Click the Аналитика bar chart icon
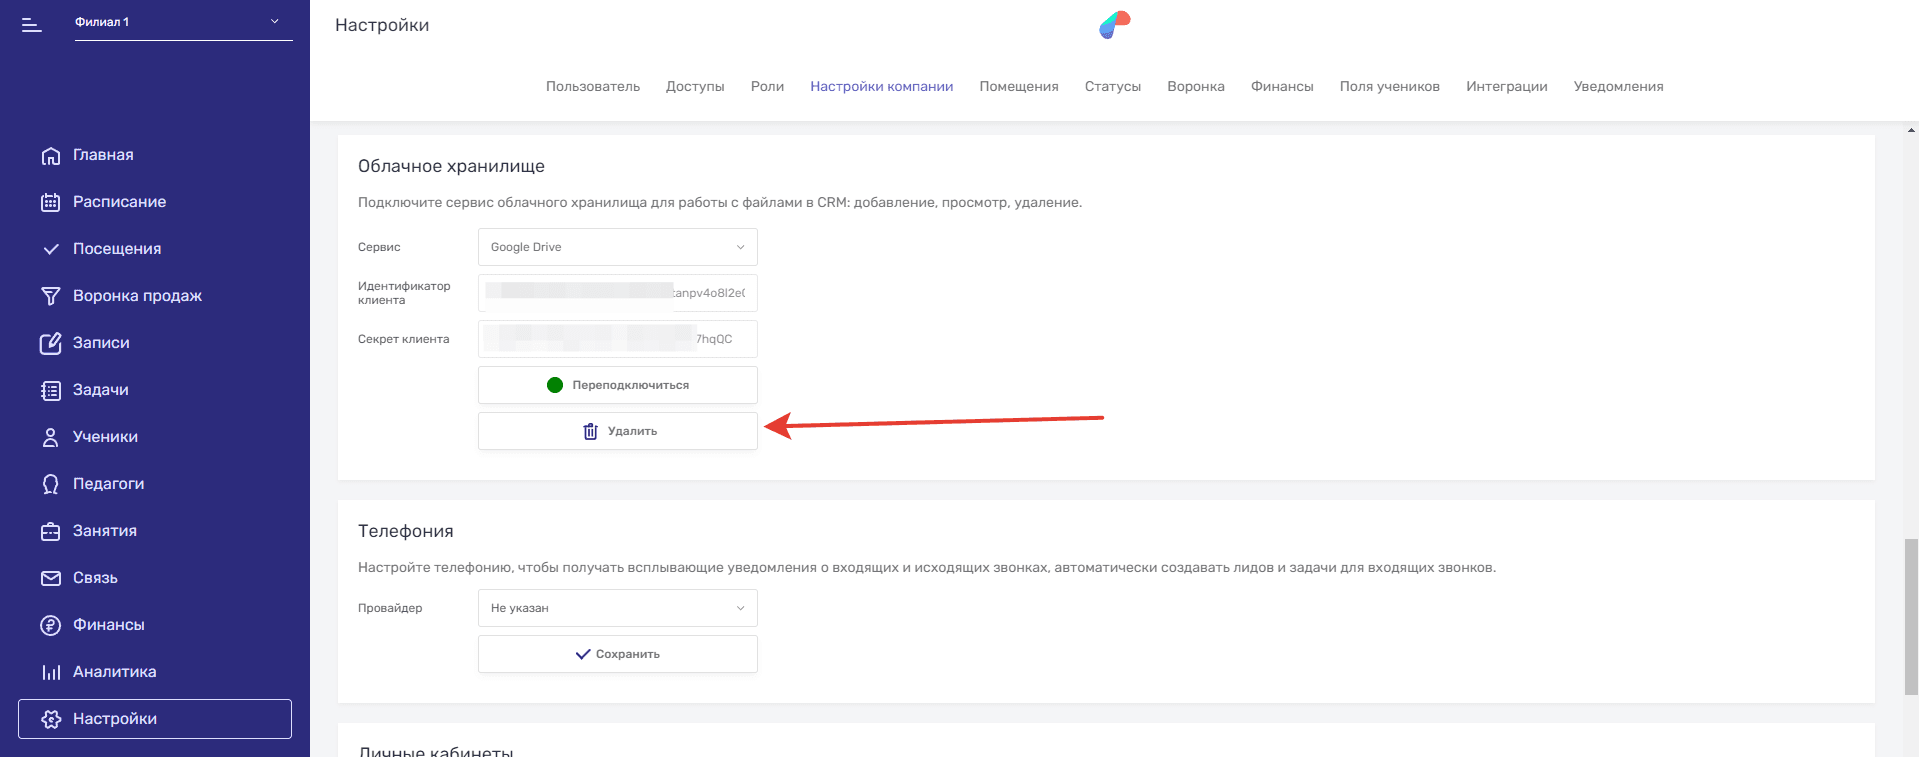1919x757 pixels. click(51, 673)
